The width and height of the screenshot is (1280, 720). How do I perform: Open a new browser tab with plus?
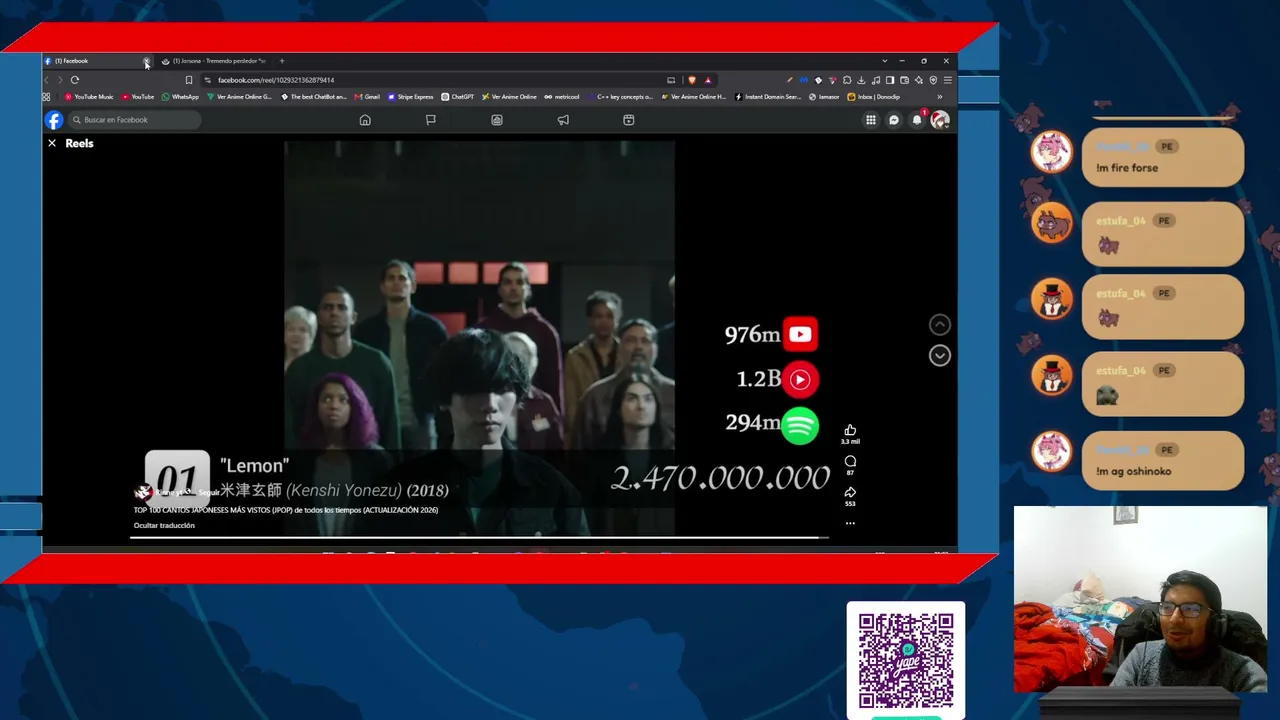(282, 61)
